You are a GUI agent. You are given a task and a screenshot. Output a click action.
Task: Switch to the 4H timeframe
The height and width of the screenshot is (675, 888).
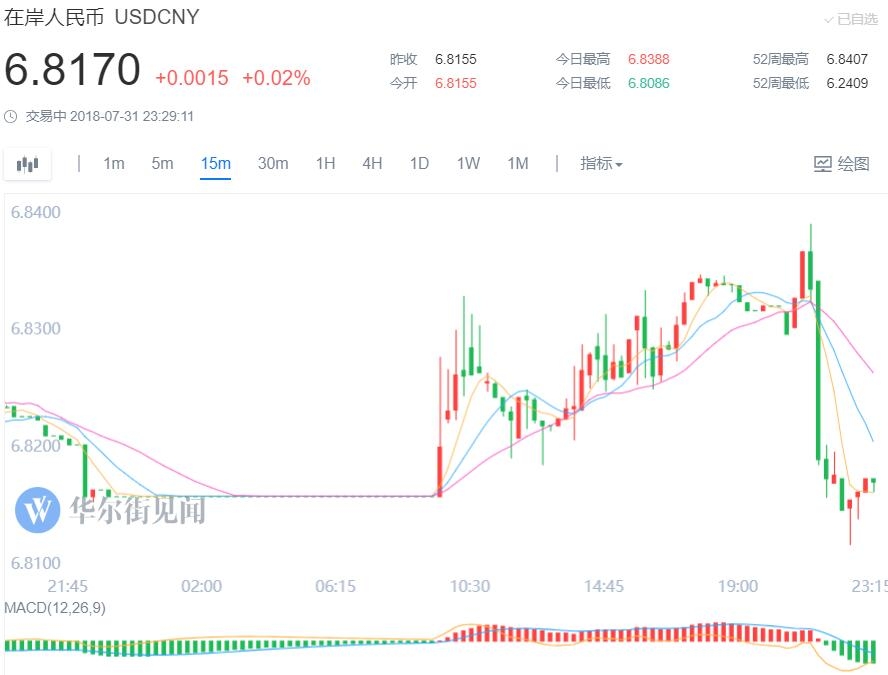(x=372, y=164)
